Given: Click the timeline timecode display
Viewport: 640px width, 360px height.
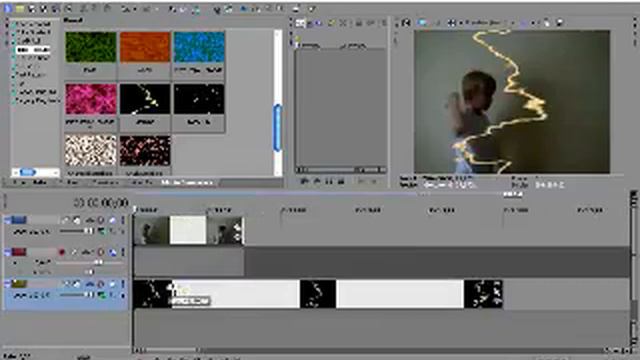Looking at the screenshot, I should tap(101, 202).
